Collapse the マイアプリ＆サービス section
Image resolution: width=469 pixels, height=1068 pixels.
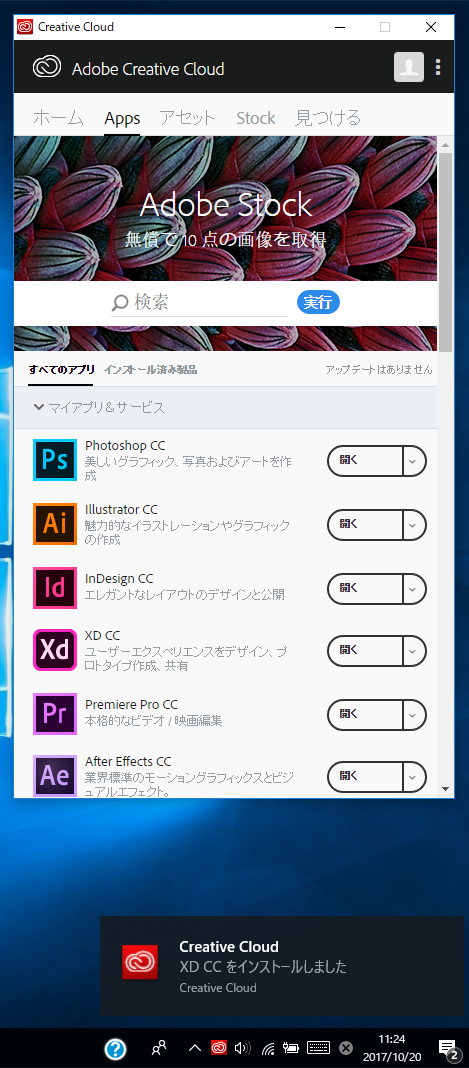pyautogui.click(x=39, y=407)
